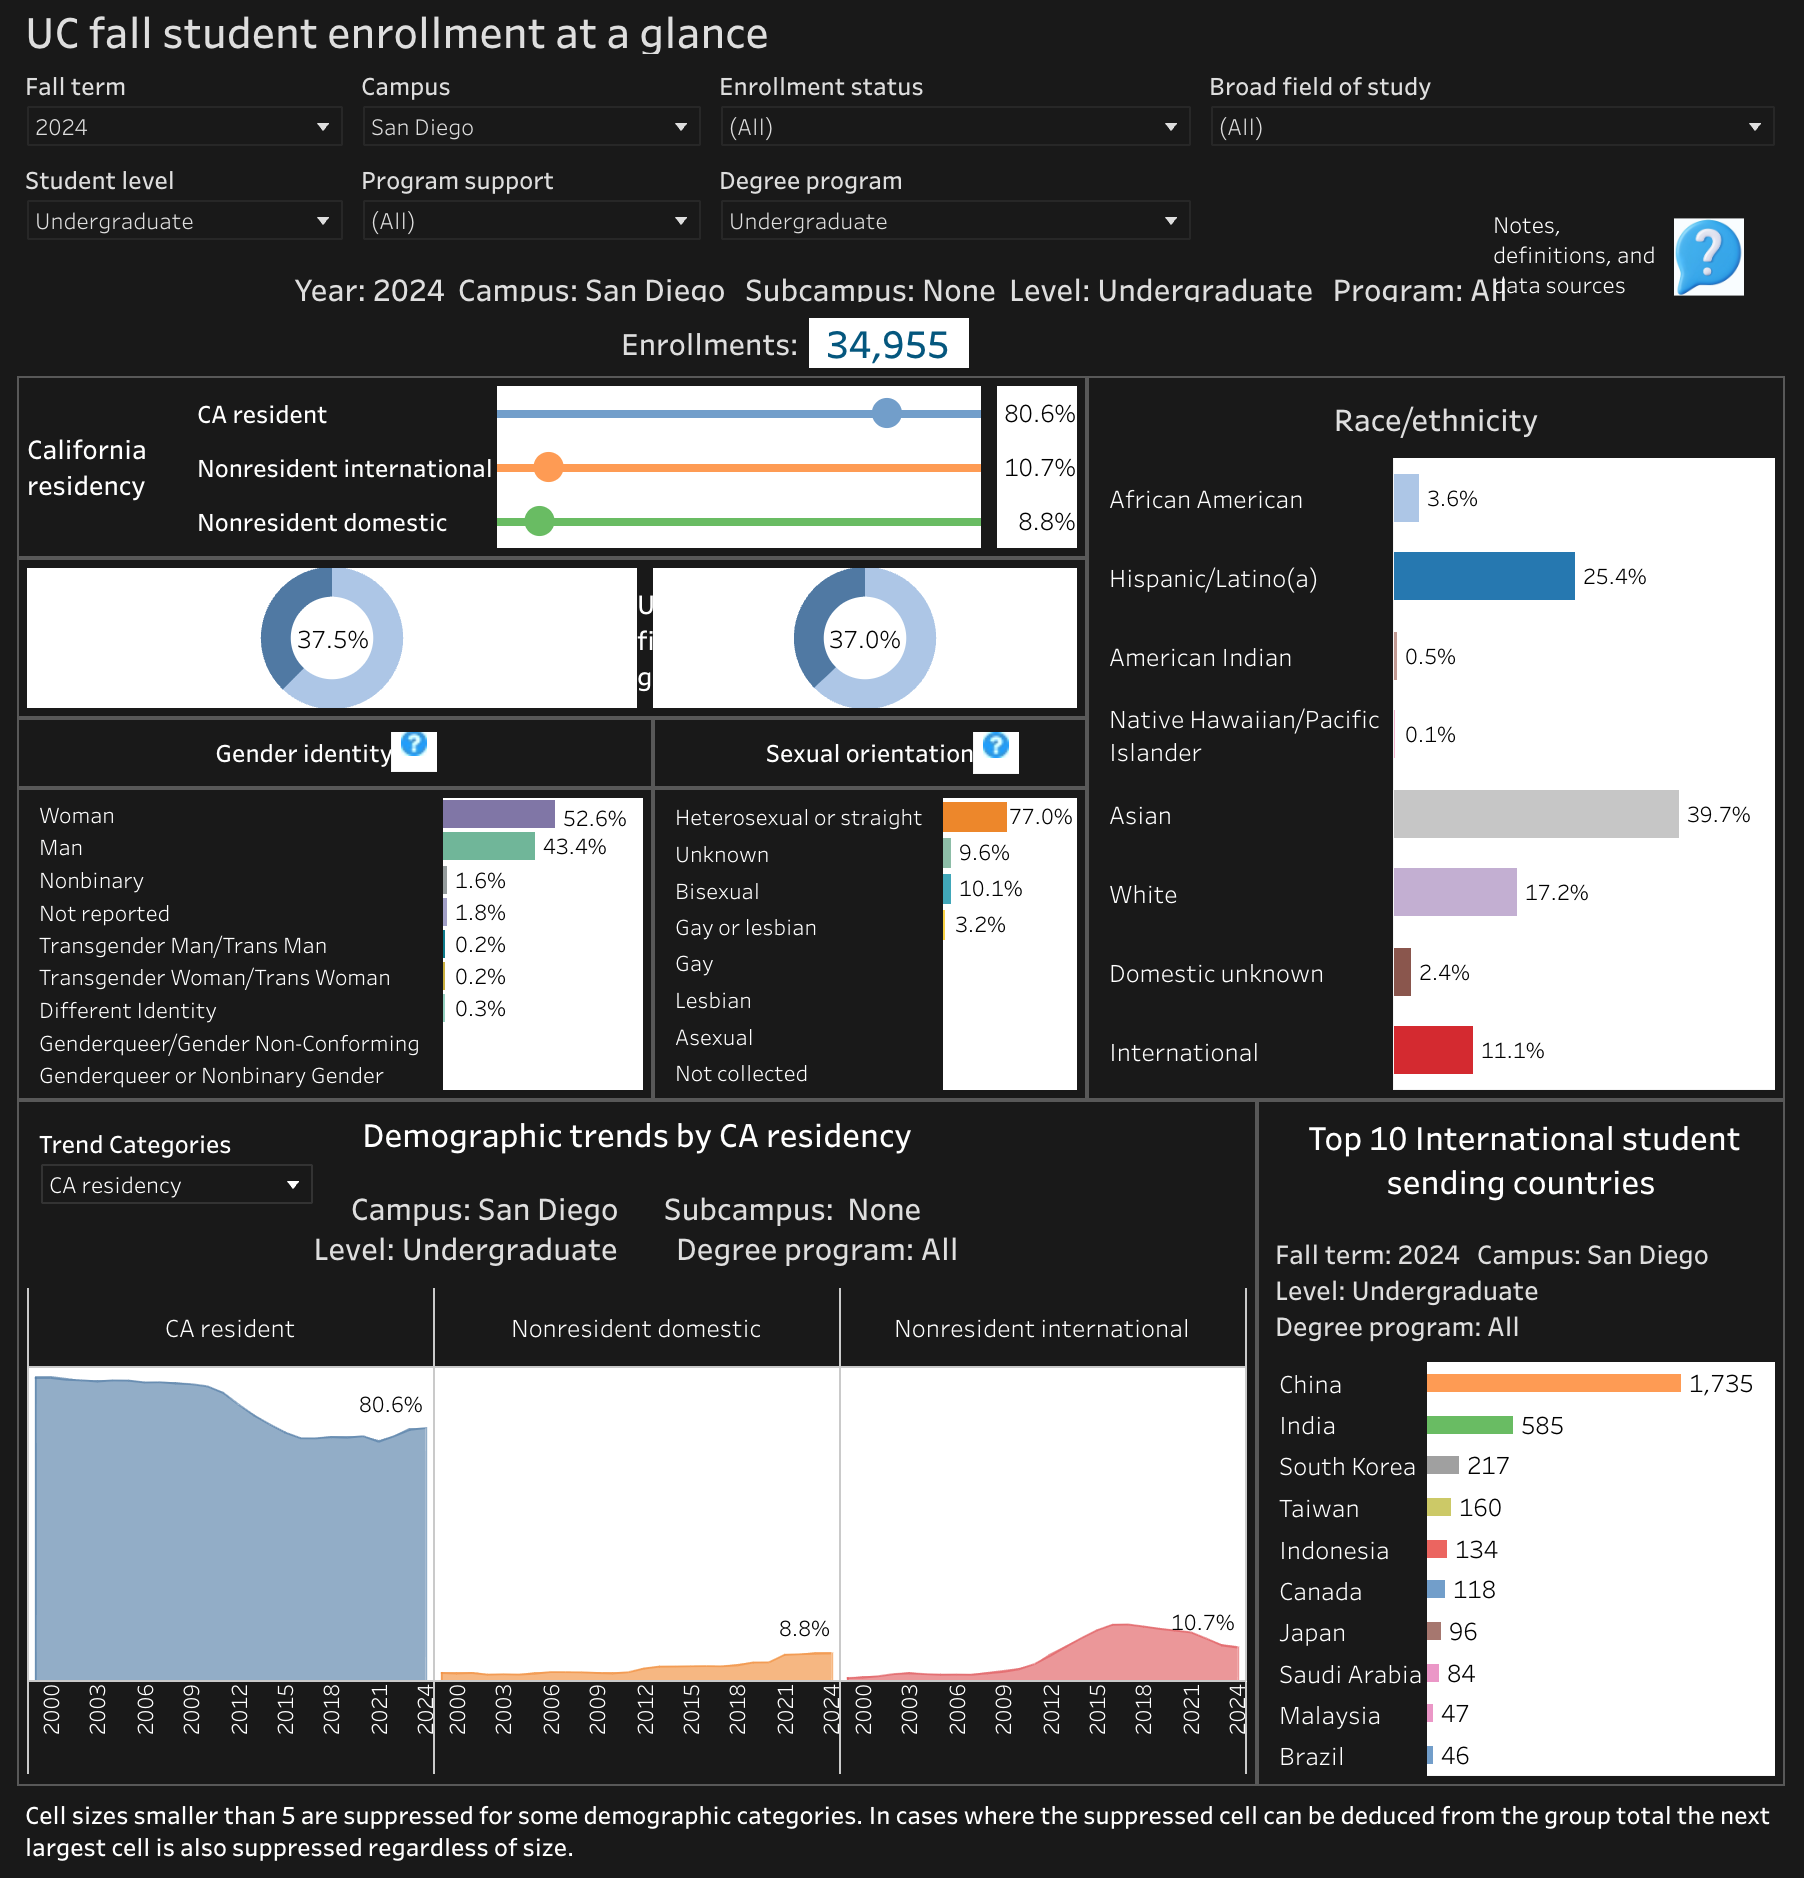Click the 37.0% donut chart
This screenshot has width=1804, height=1878.
[865, 638]
